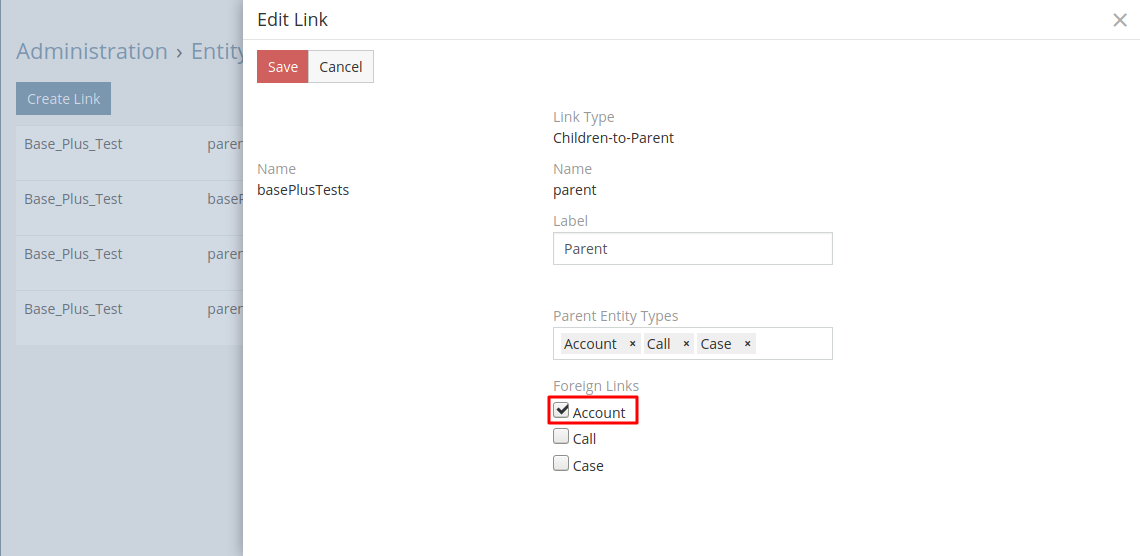Close the Edit Link dialog
Viewport: 1140px width, 556px height.
coord(1120,20)
